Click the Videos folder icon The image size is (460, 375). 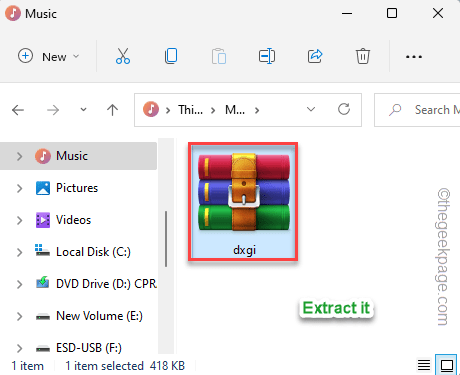click(43, 220)
